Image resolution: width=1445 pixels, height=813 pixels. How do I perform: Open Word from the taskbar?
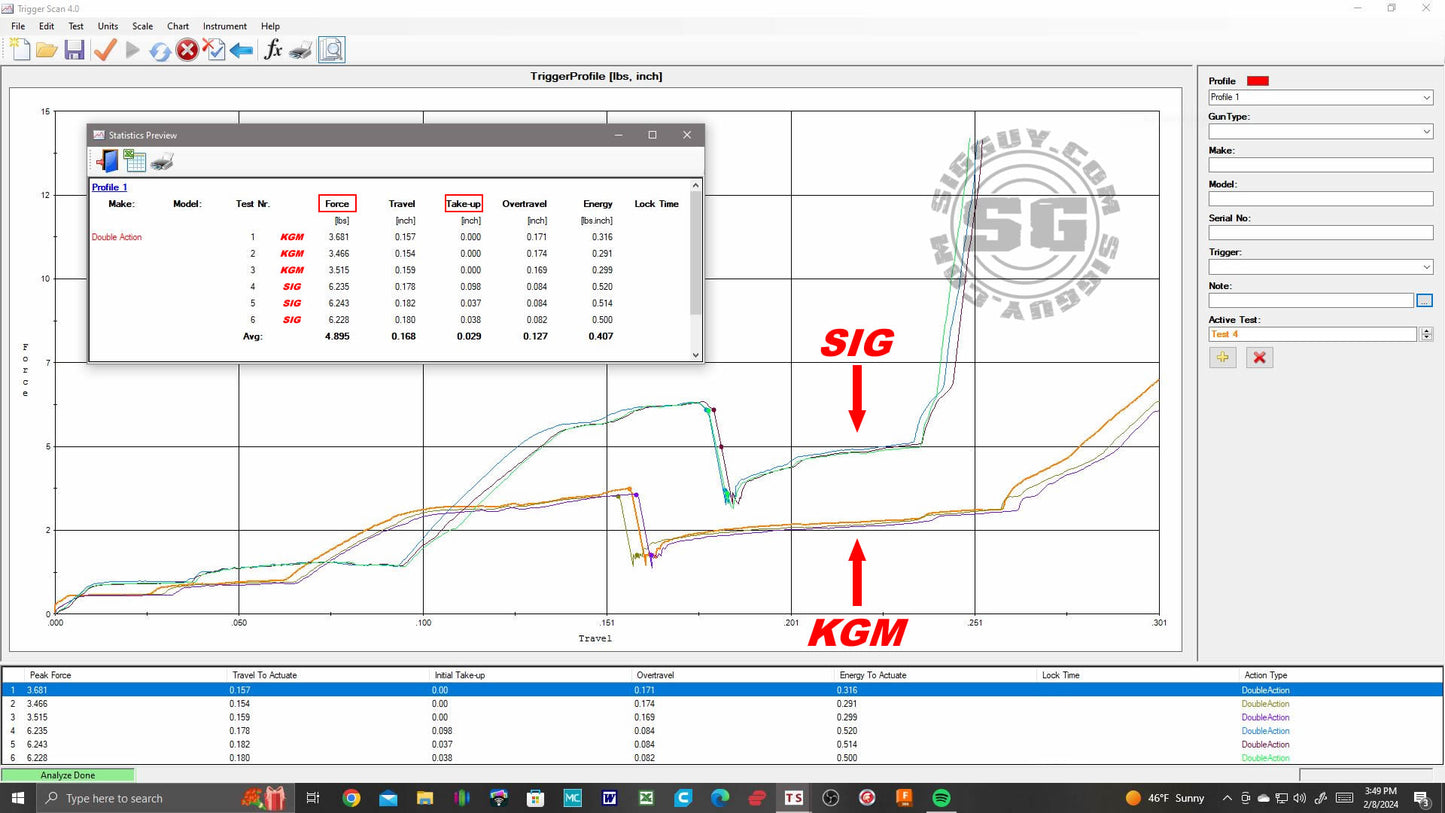tap(609, 798)
